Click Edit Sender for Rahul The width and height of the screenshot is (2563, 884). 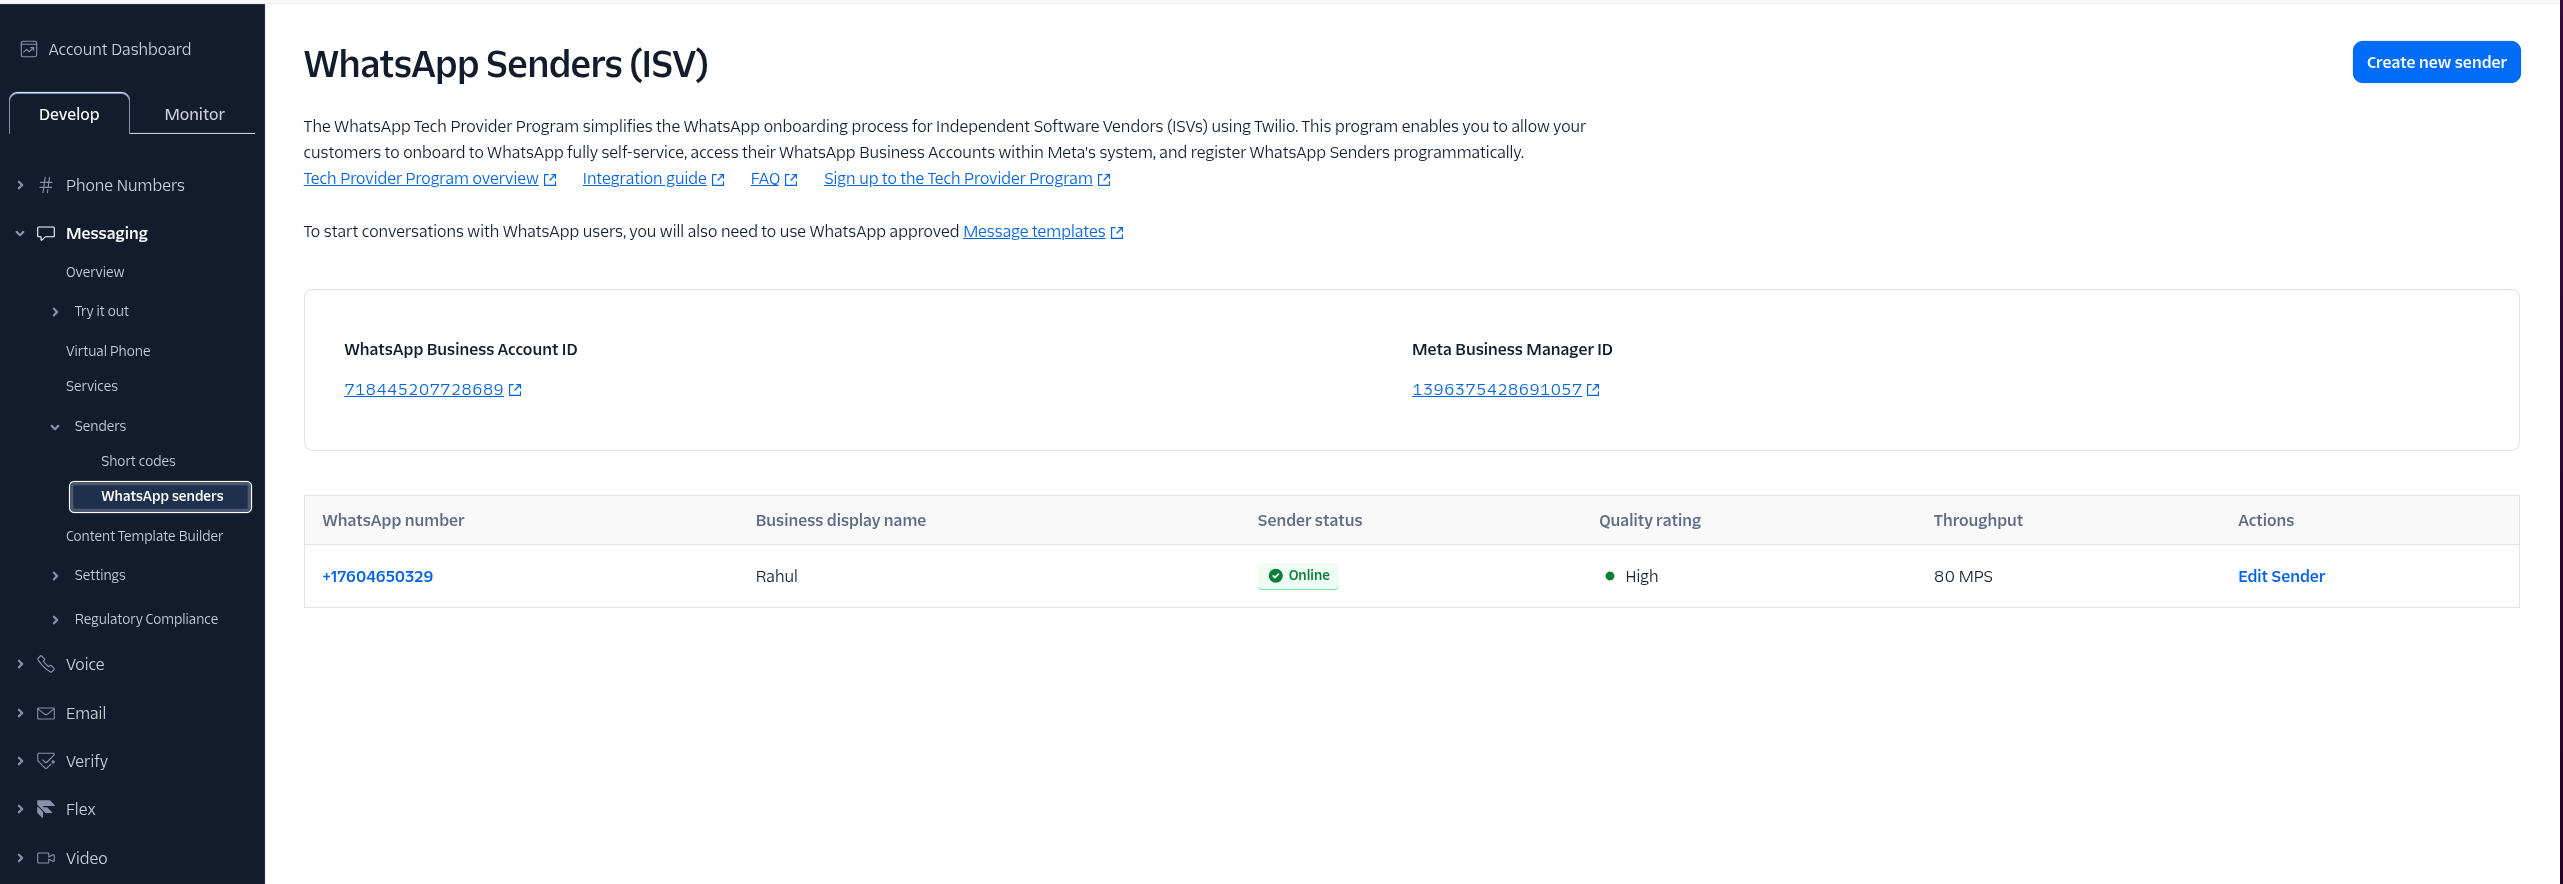pos(2281,576)
